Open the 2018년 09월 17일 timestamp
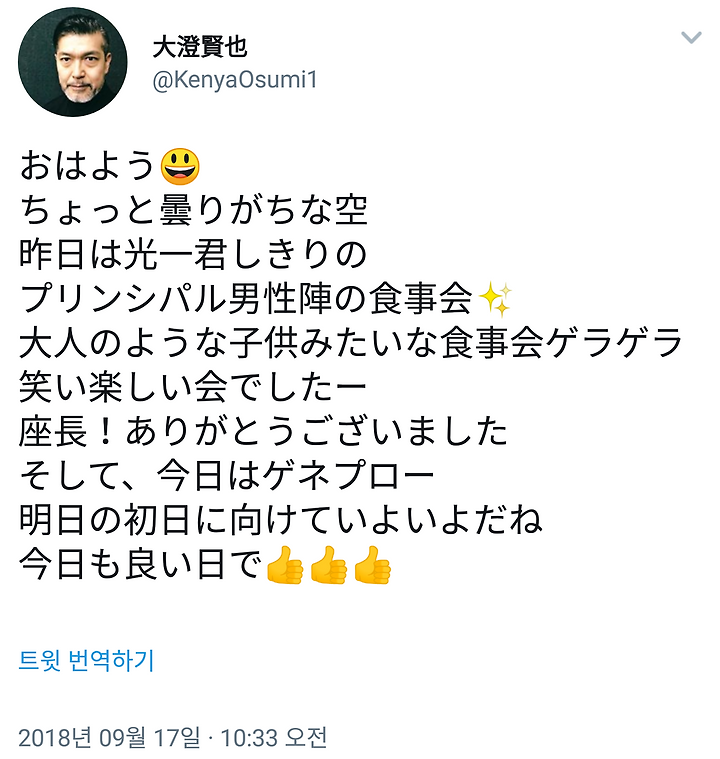This screenshot has height=759, width=720. [x=172, y=738]
